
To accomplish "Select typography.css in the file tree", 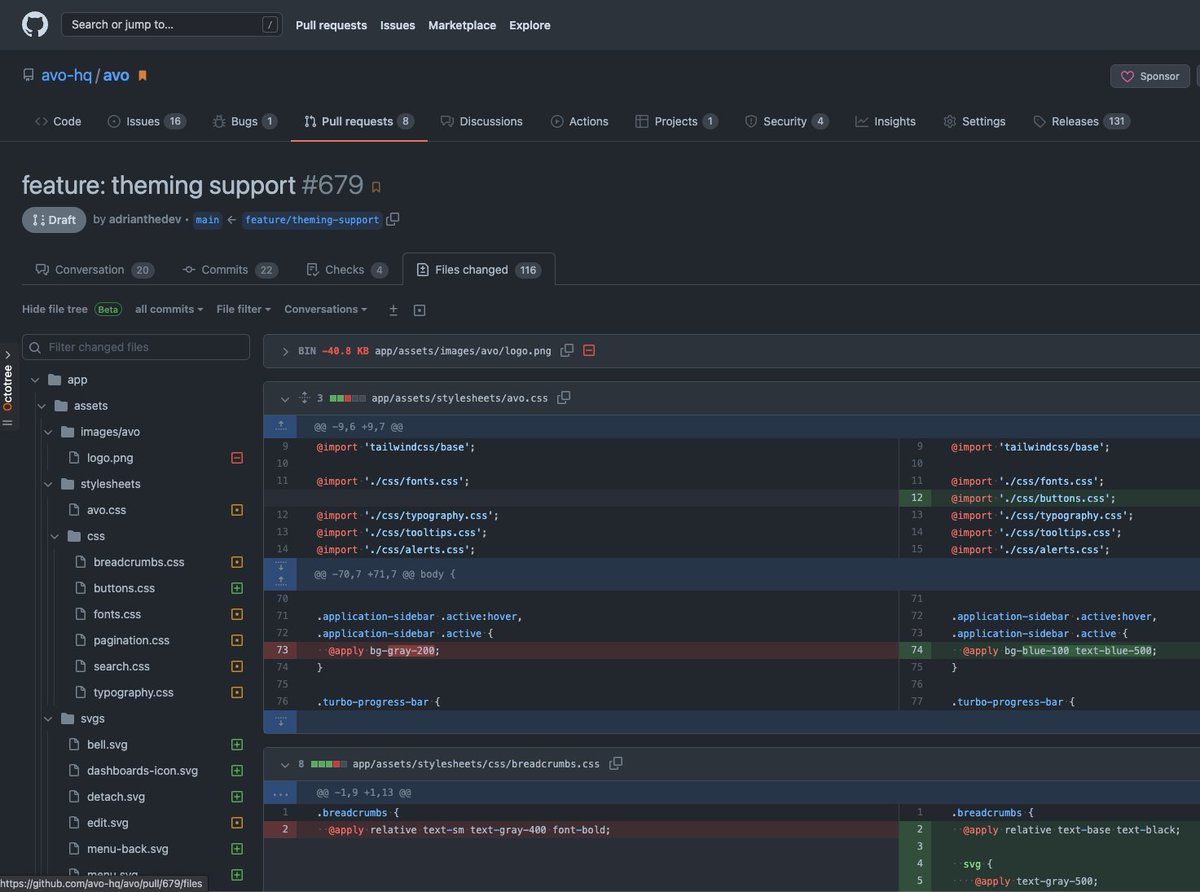I will [134, 692].
